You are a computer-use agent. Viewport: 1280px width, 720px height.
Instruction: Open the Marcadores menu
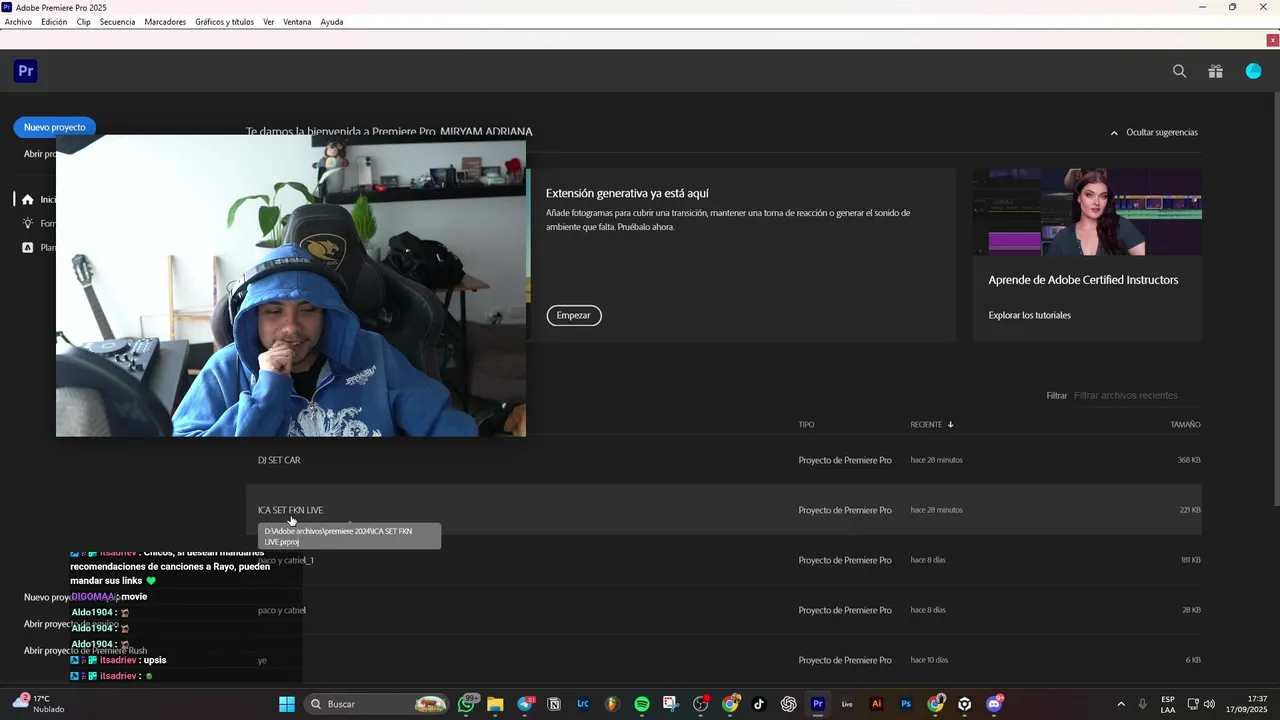click(x=165, y=22)
